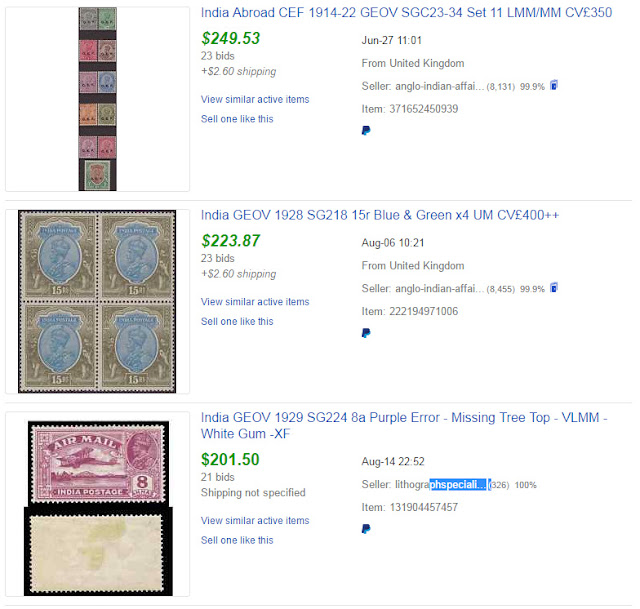Click "Sell one like this" under the $223.87 item

pos(237,322)
